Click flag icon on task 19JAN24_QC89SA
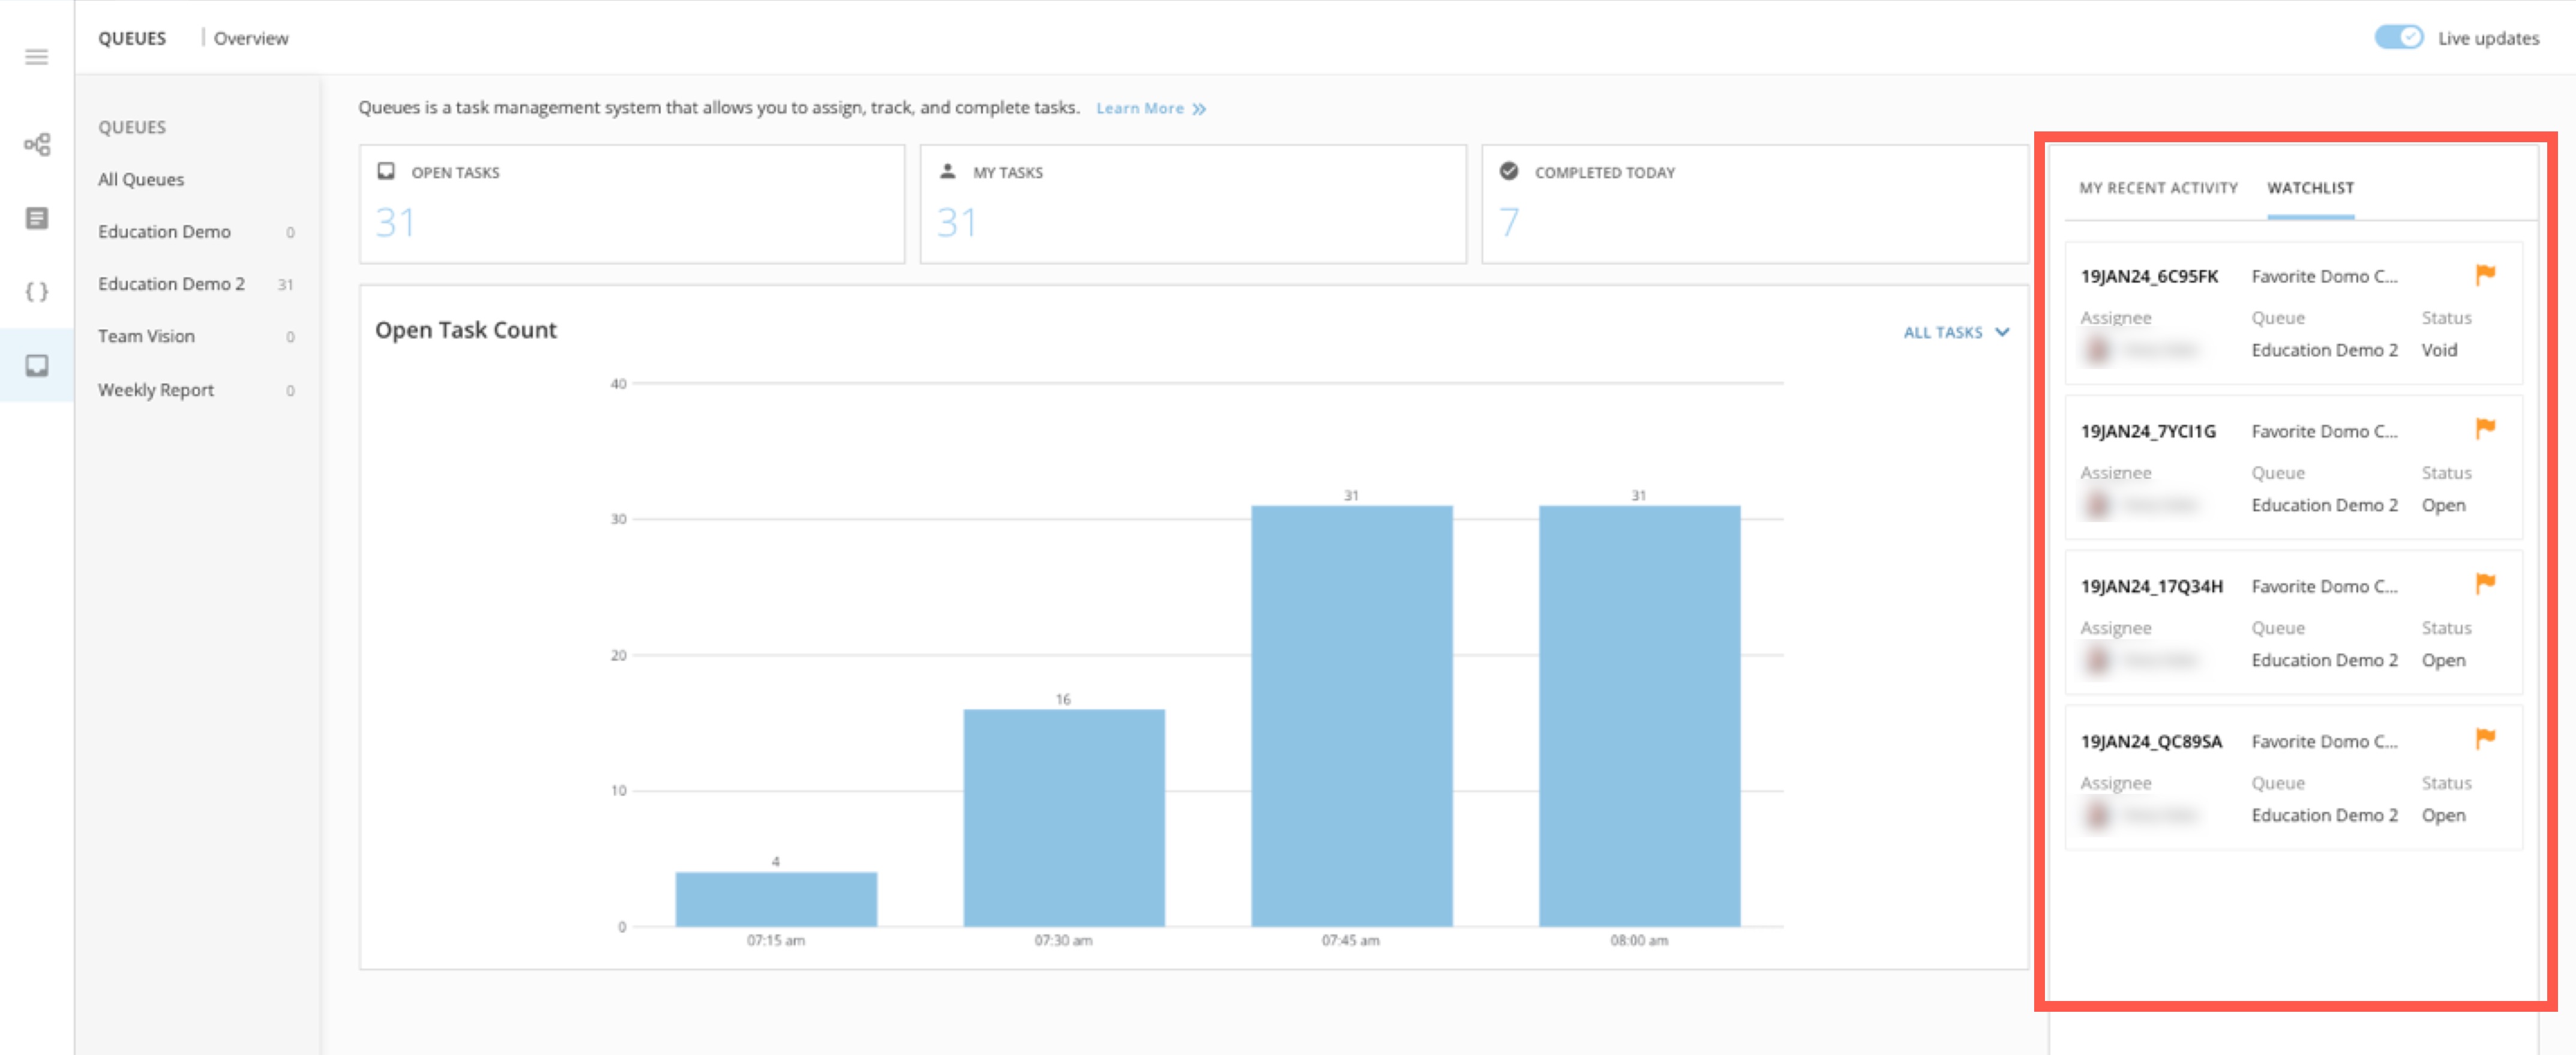This screenshot has height=1055, width=2576. point(2485,739)
